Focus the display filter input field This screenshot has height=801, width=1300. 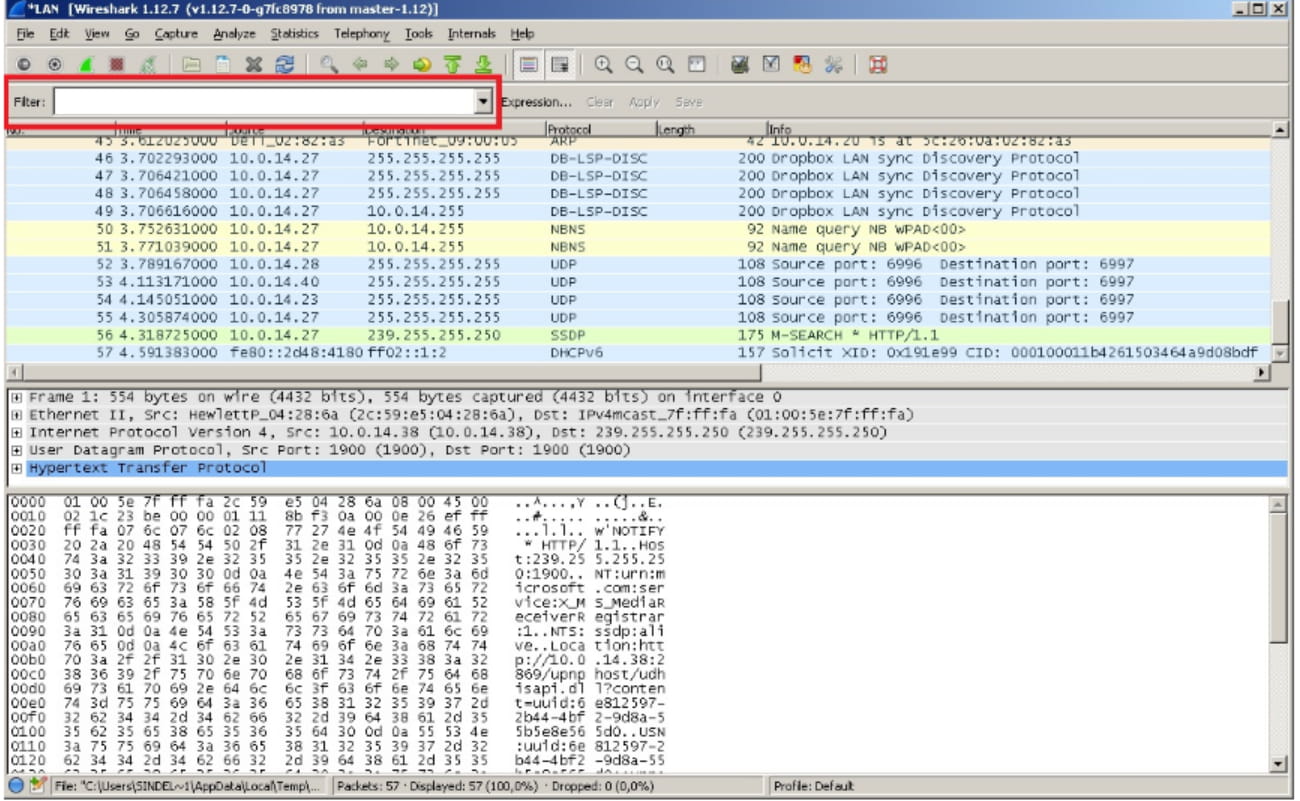(264, 102)
